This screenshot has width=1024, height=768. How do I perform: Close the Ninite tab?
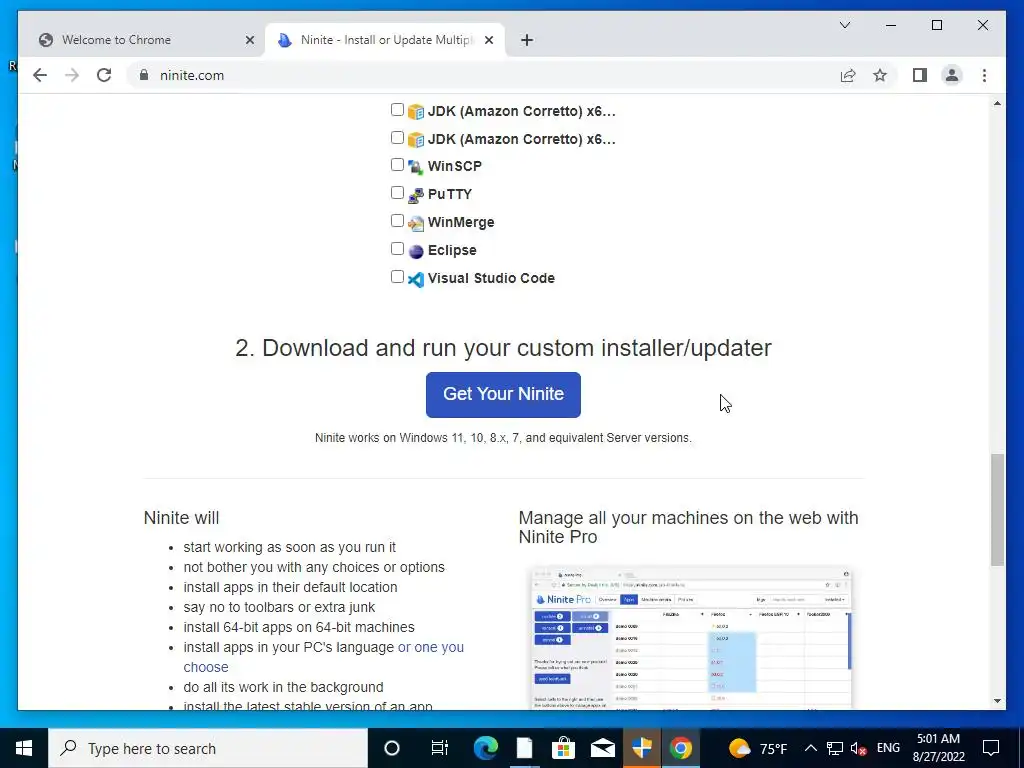point(489,40)
